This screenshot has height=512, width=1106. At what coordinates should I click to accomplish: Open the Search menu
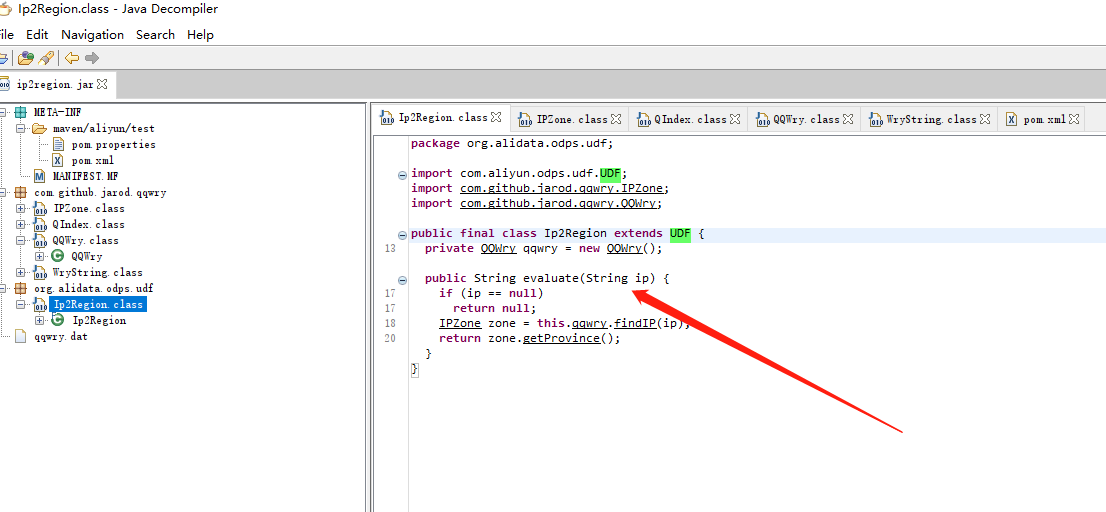click(155, 35)
